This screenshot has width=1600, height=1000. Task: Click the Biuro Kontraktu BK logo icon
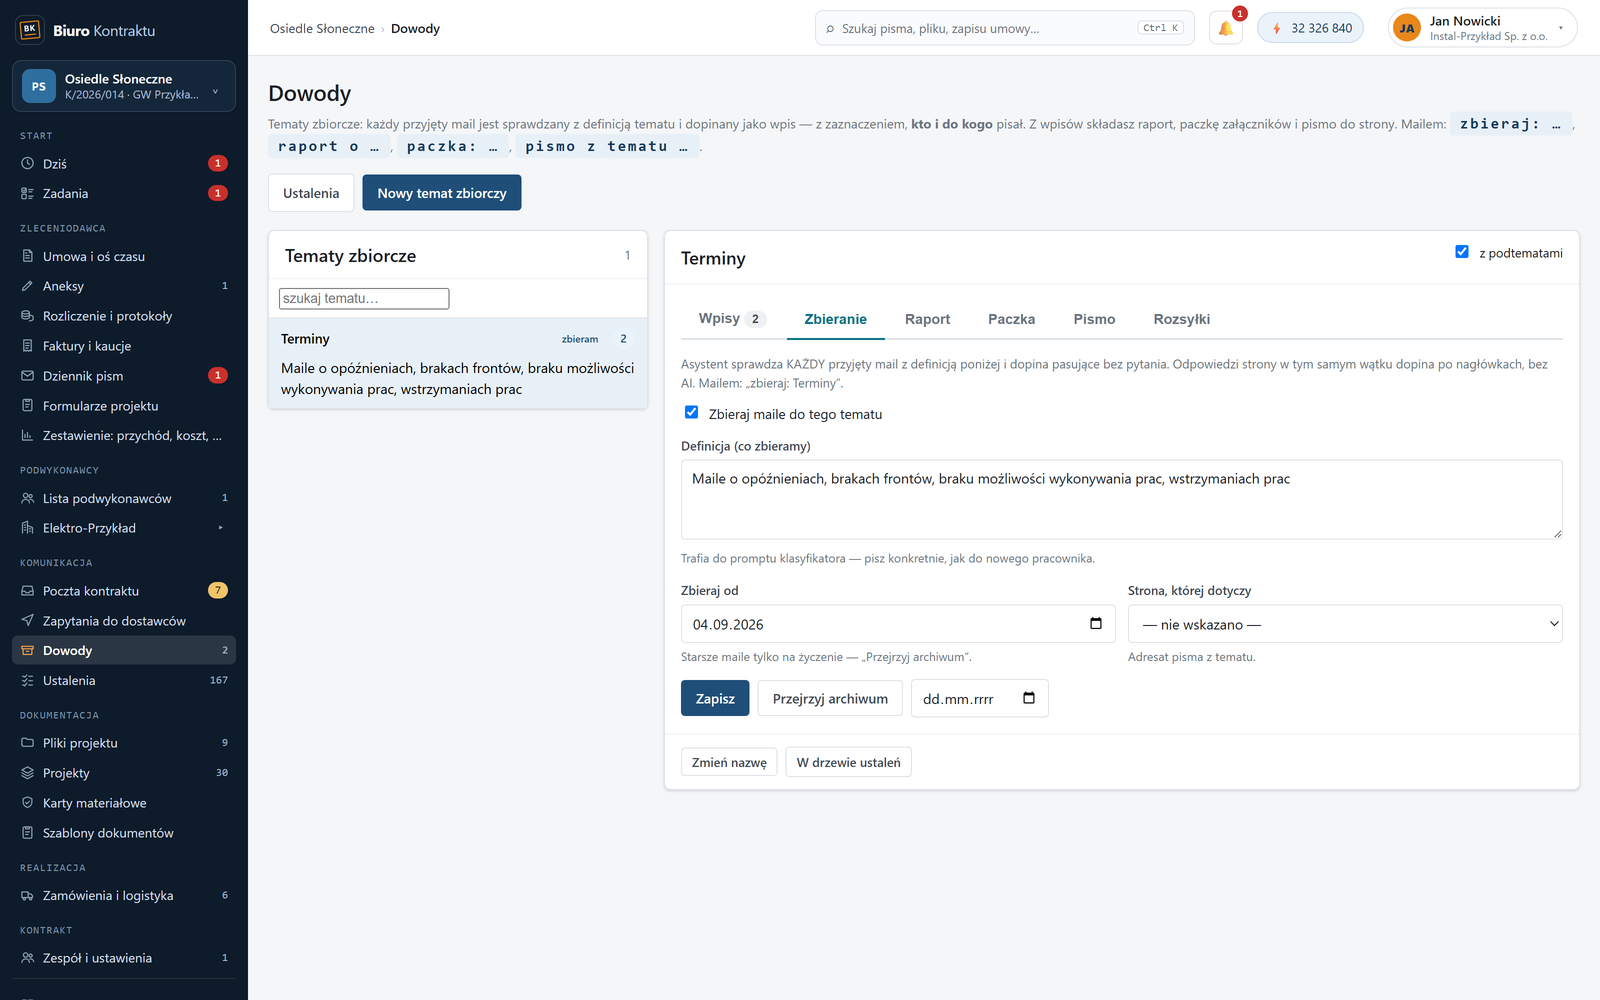[30, 30]
